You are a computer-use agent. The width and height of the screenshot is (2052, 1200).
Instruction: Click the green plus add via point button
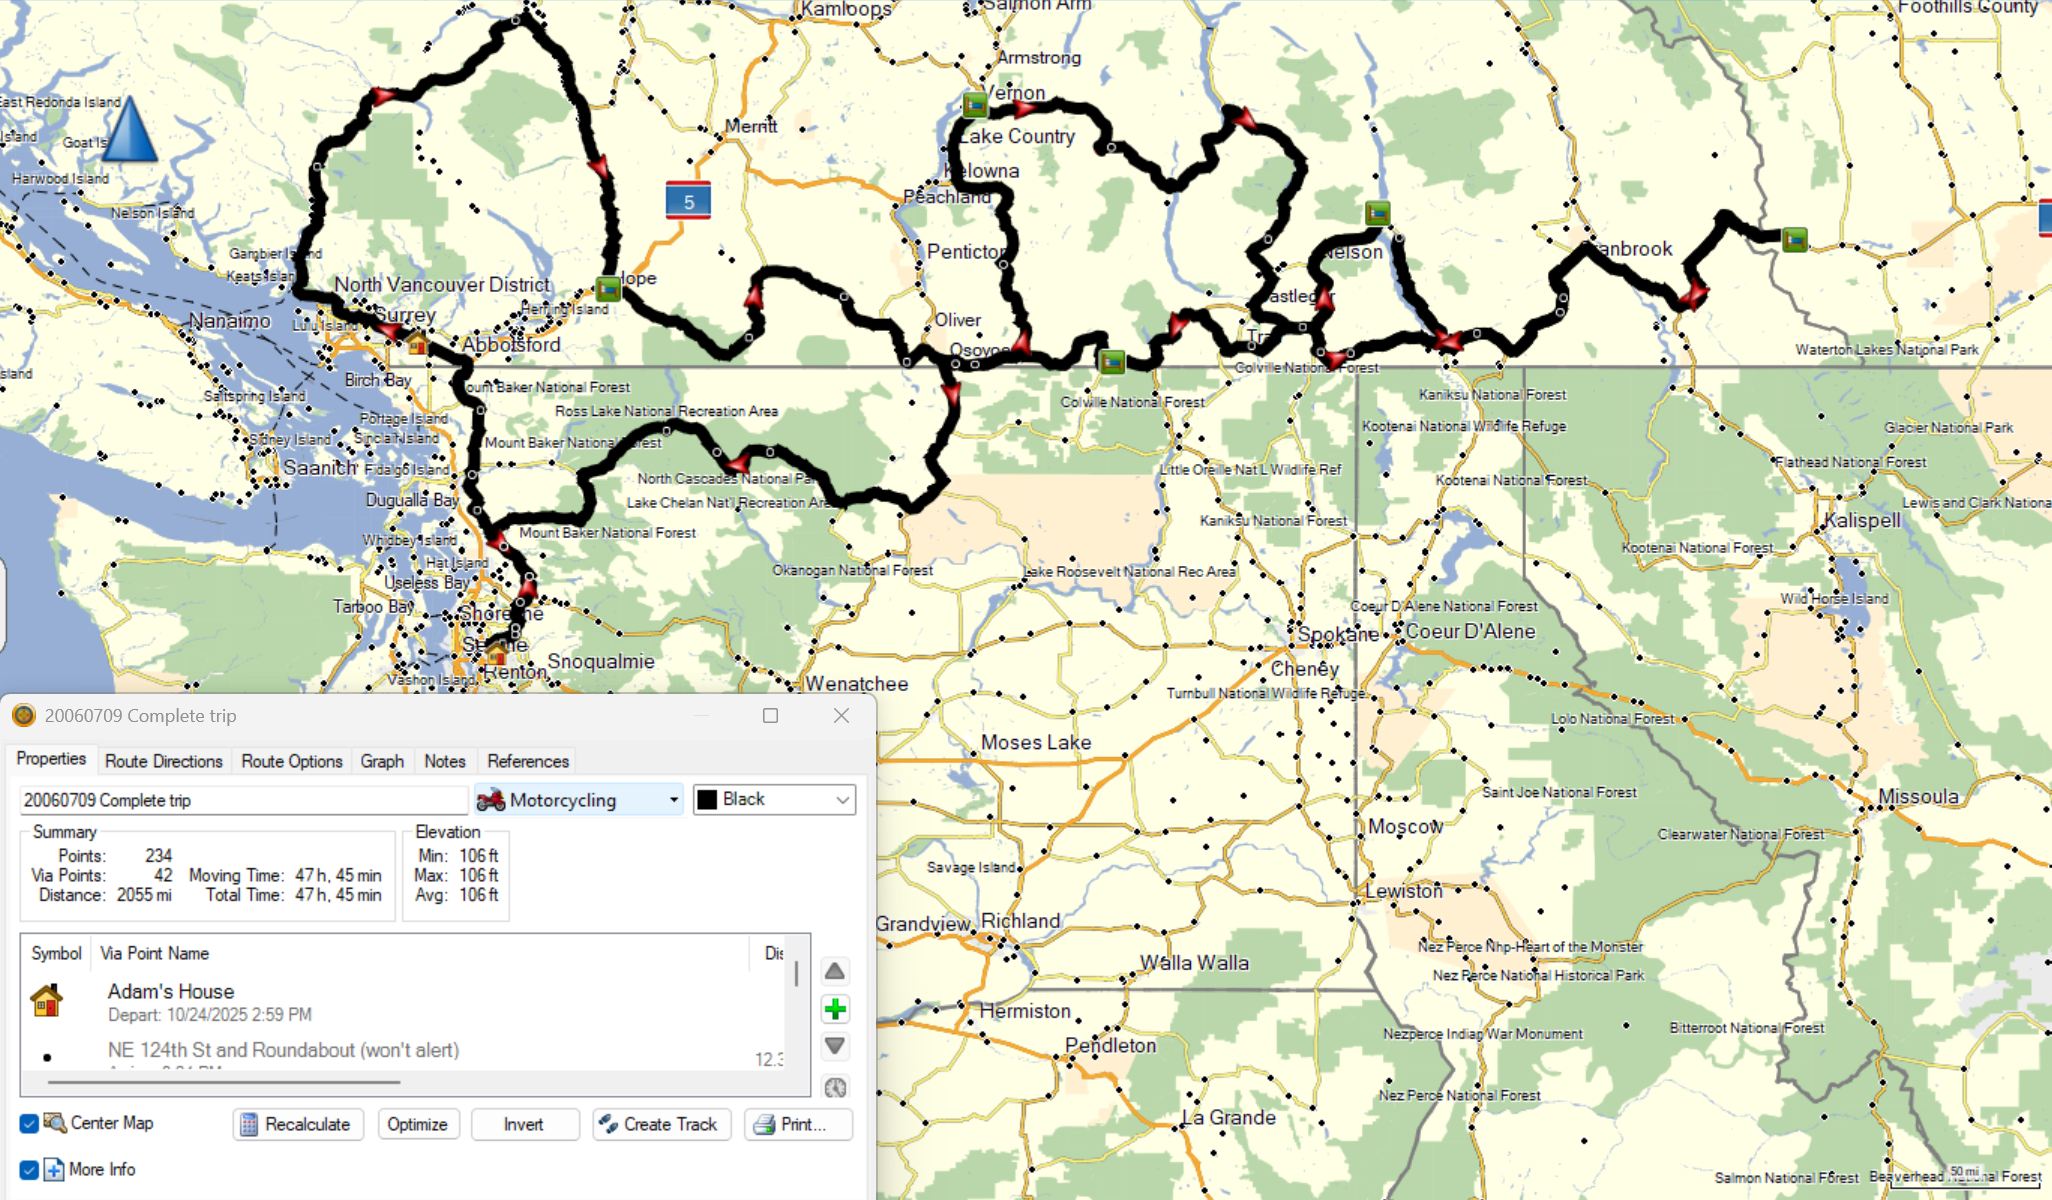(835, 1009)
